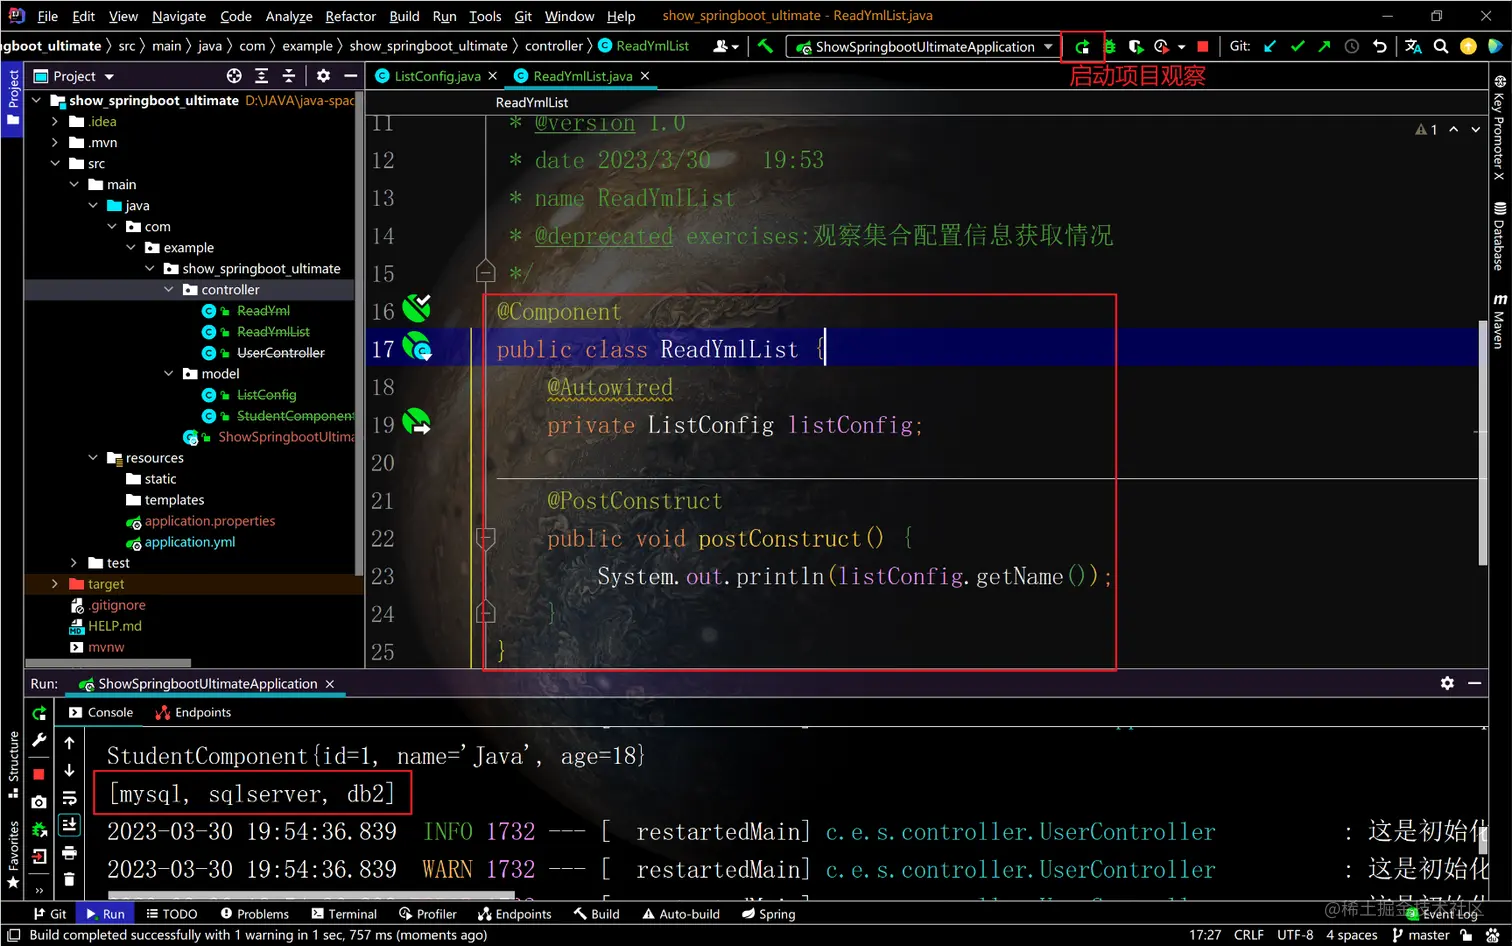Clear all console output with trash icon

tap(69, 880)
